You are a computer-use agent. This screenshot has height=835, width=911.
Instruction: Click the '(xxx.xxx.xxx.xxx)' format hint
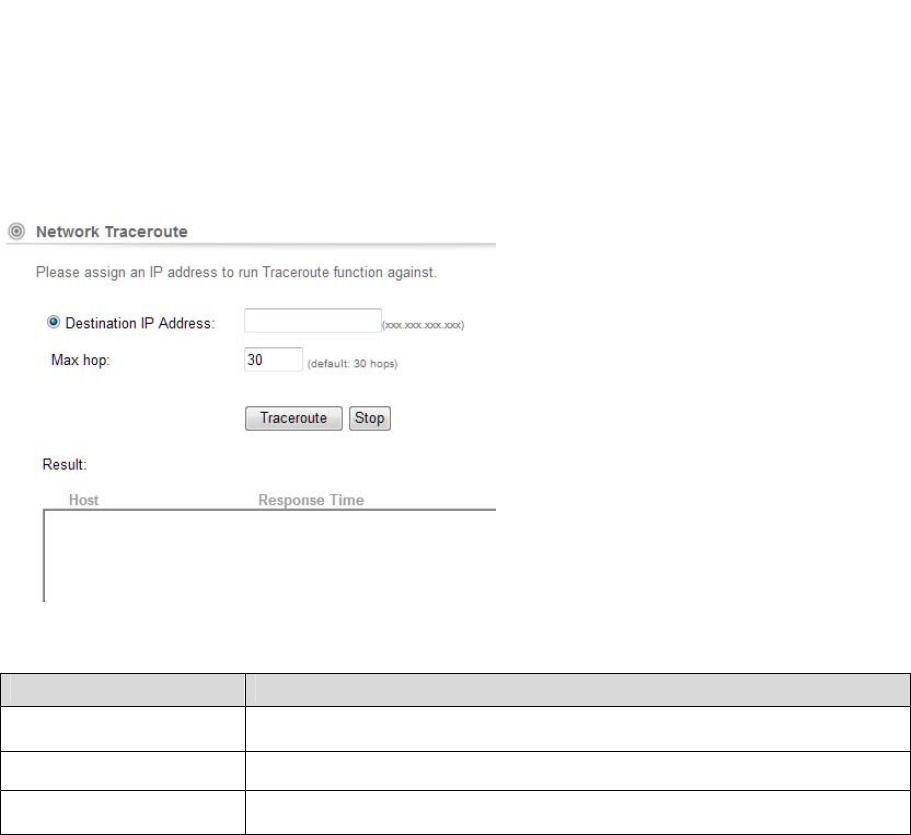point(423,325)
